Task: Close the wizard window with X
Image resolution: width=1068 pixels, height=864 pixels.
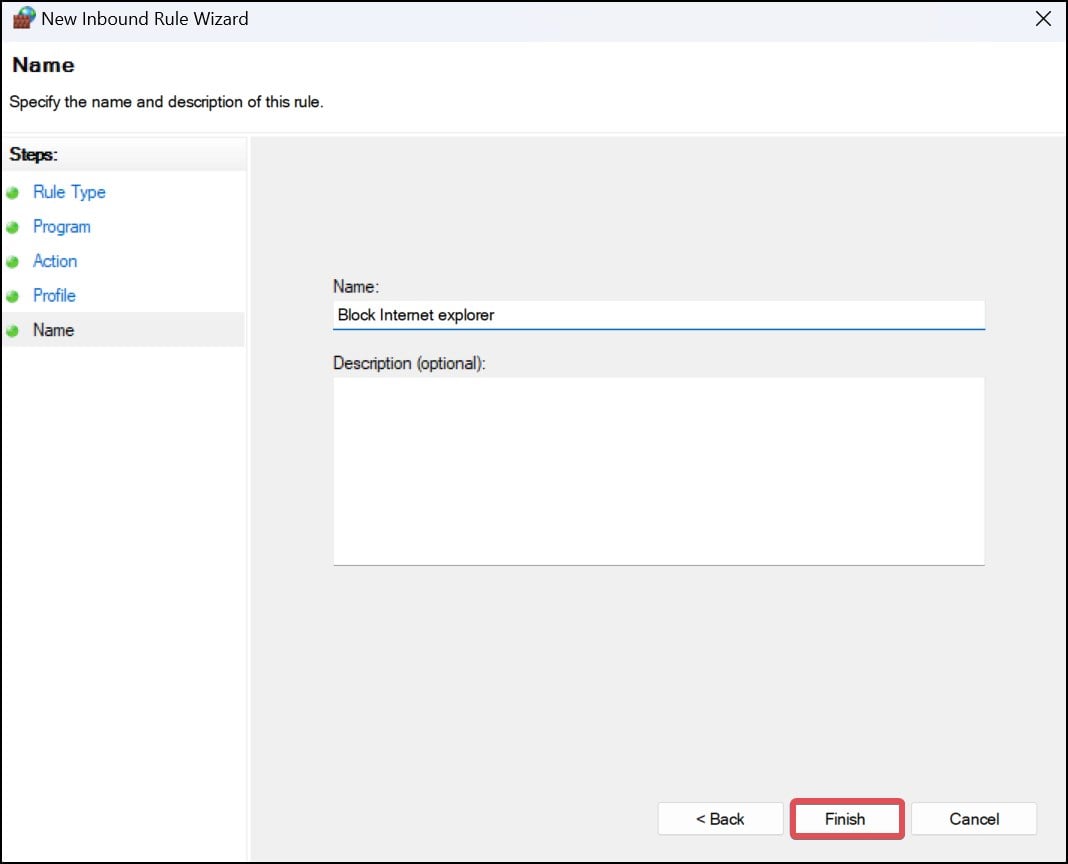Action: 1043,19
